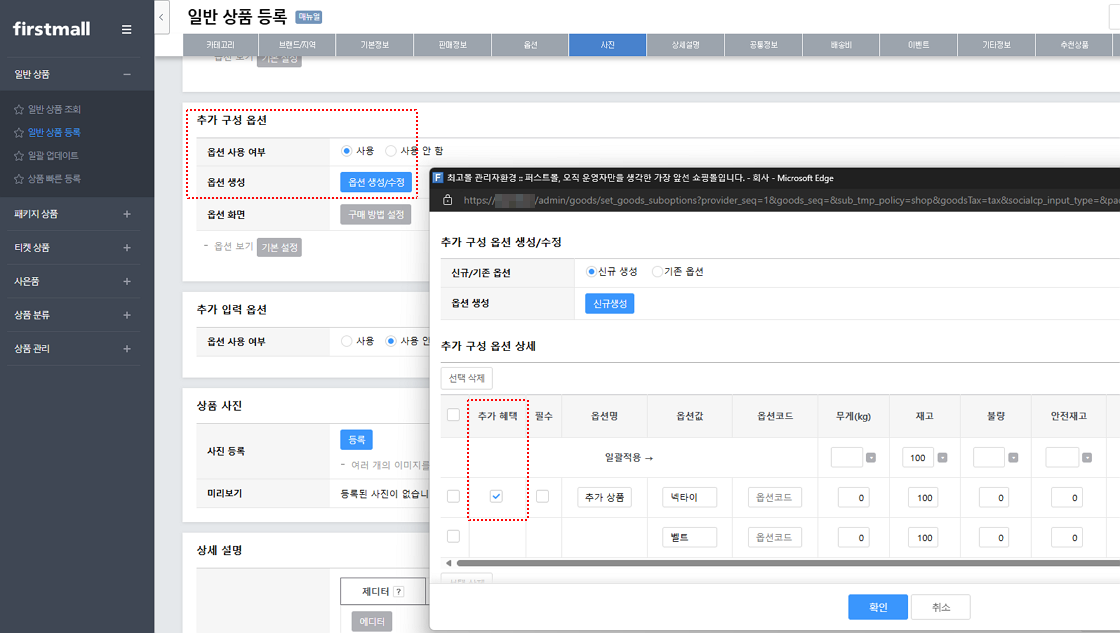Uncheck the 추가 혜택 checkbox for 넥타이 row
1120x633 pixels.
click(497, 497)
